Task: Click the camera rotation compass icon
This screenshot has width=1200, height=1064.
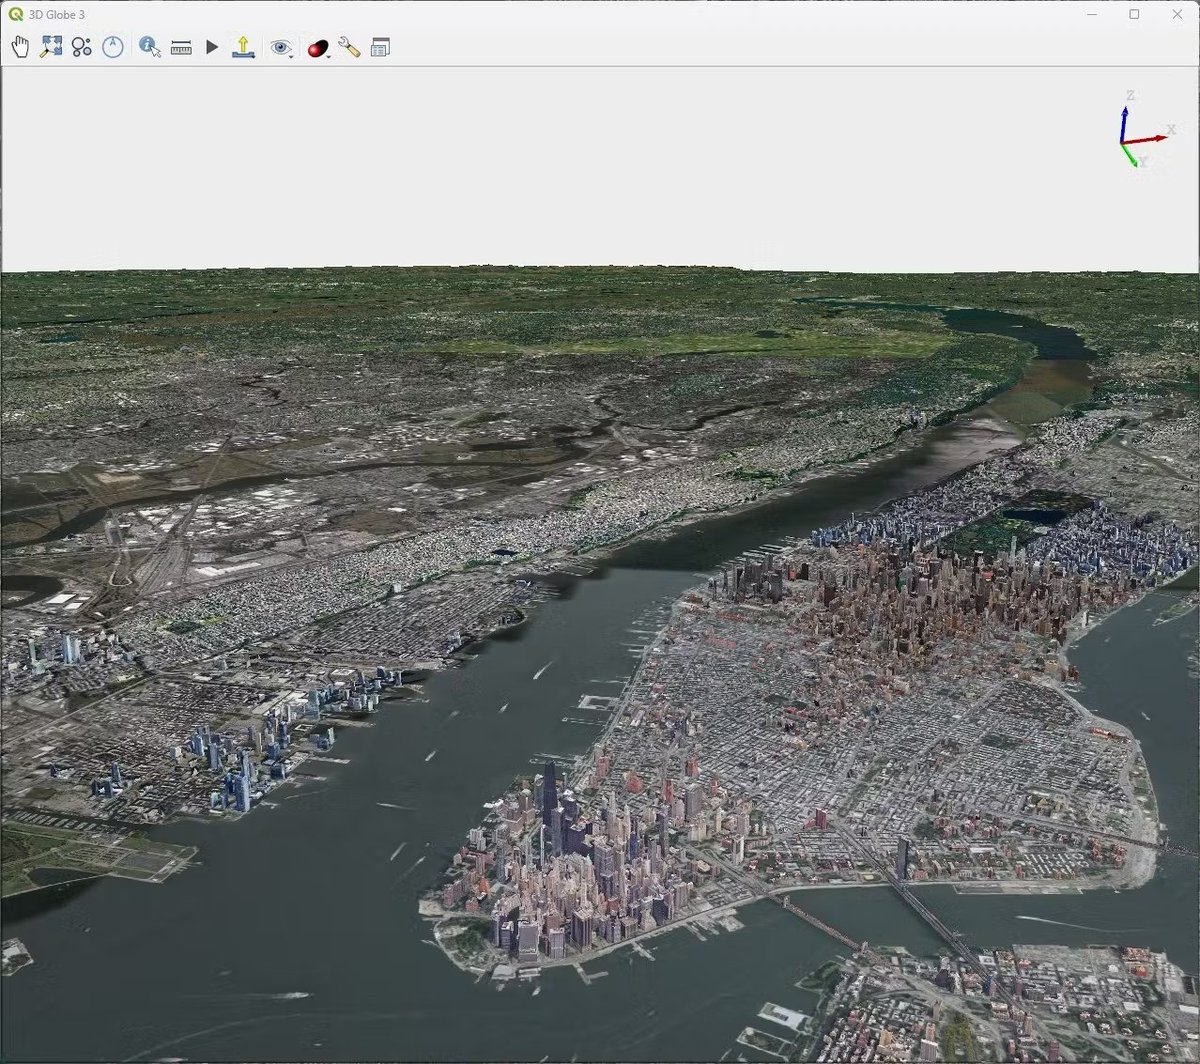Action: point(113,45)
